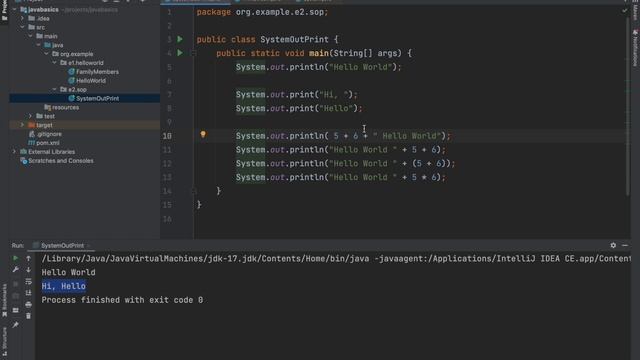
Task: Open the Bookmarks tool window
Action: pos(4,300)
